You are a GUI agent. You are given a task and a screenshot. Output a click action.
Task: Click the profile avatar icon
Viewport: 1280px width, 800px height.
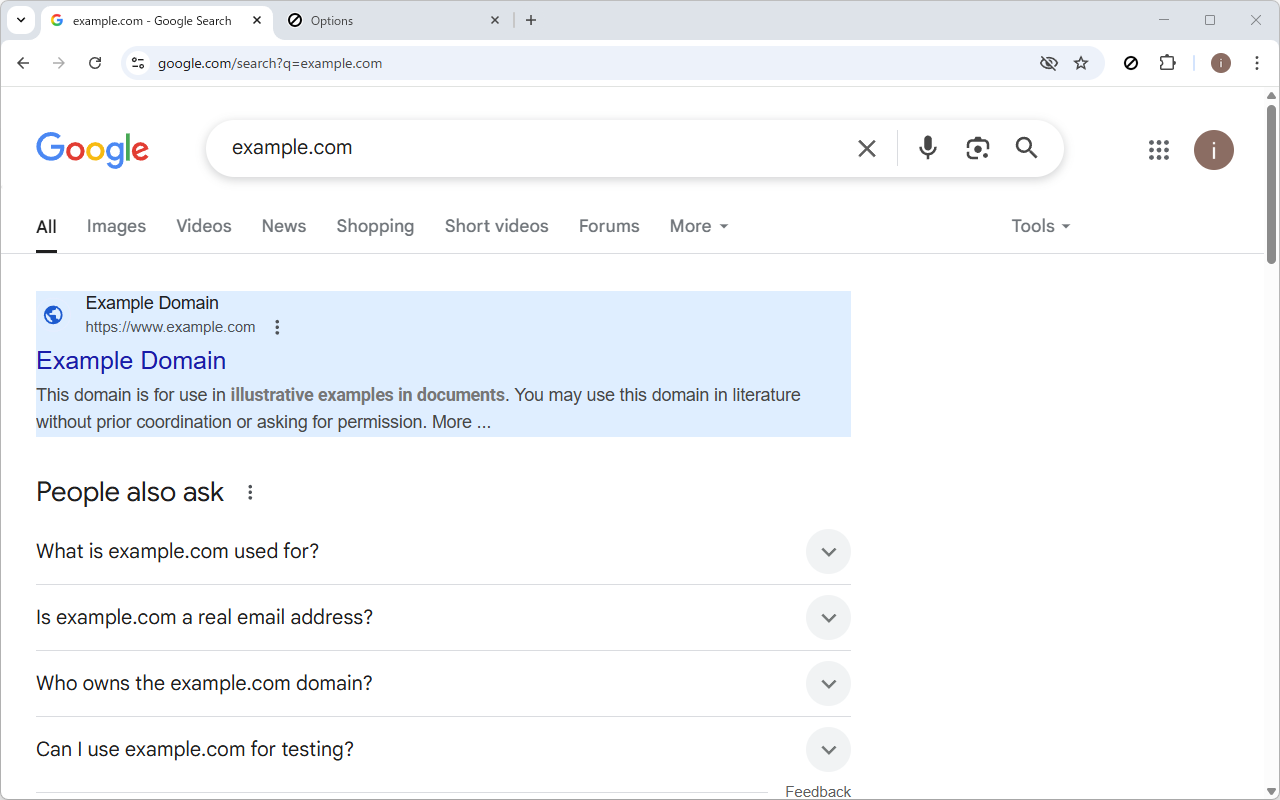tap(1213, 150)
